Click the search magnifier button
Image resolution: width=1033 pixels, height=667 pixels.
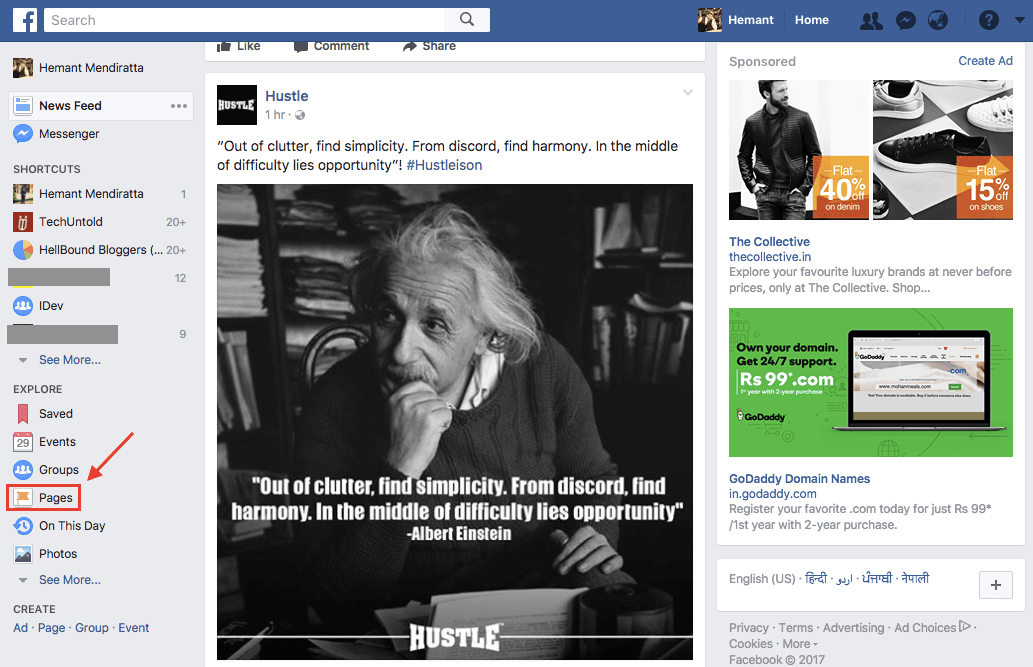[x=466, y=20]
